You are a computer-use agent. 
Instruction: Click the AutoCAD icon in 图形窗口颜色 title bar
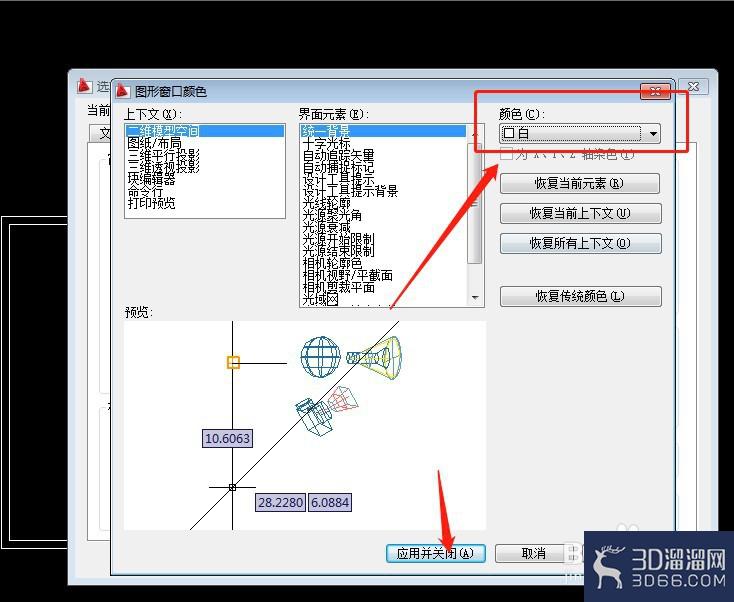point(123,90)
